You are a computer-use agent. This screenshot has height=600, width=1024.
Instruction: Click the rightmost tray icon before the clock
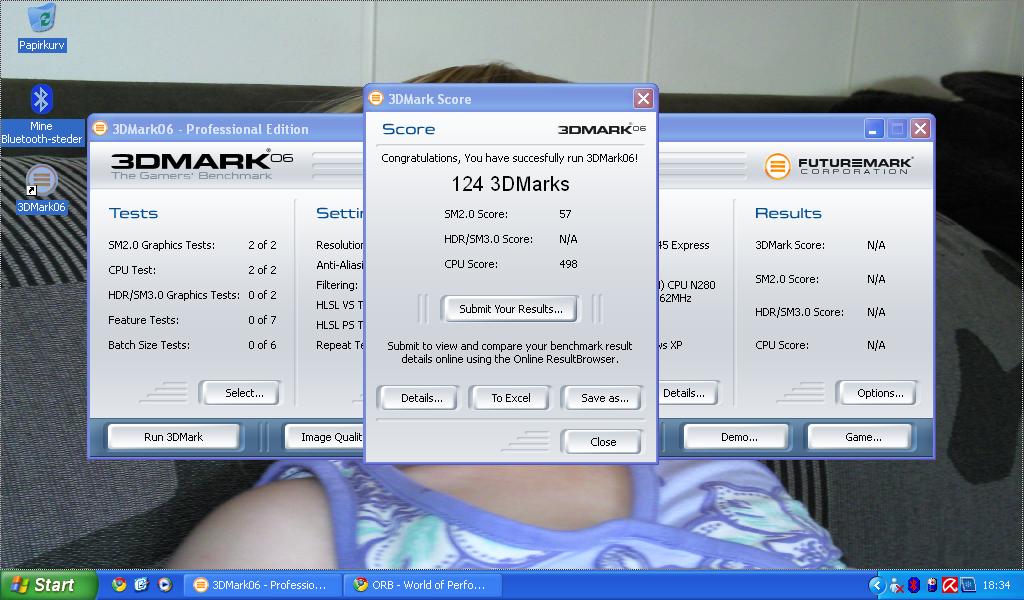tap(968, 585)
